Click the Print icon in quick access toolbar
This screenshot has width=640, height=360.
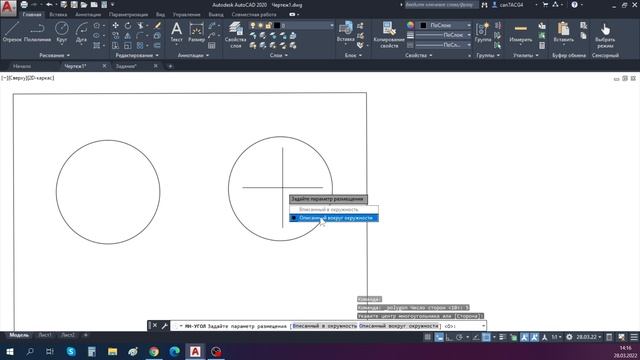[x=24, y=5]
